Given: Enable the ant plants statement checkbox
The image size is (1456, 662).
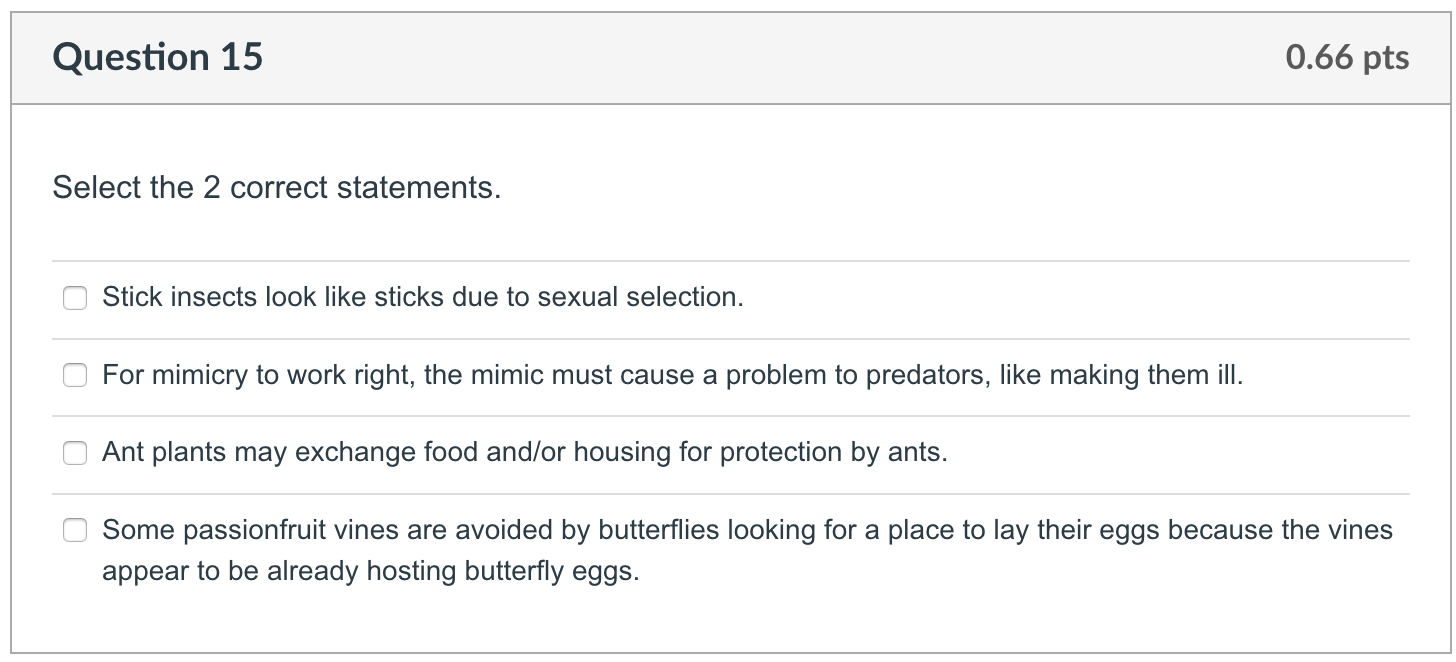Looking at the screenshot, I should point(75,453).
